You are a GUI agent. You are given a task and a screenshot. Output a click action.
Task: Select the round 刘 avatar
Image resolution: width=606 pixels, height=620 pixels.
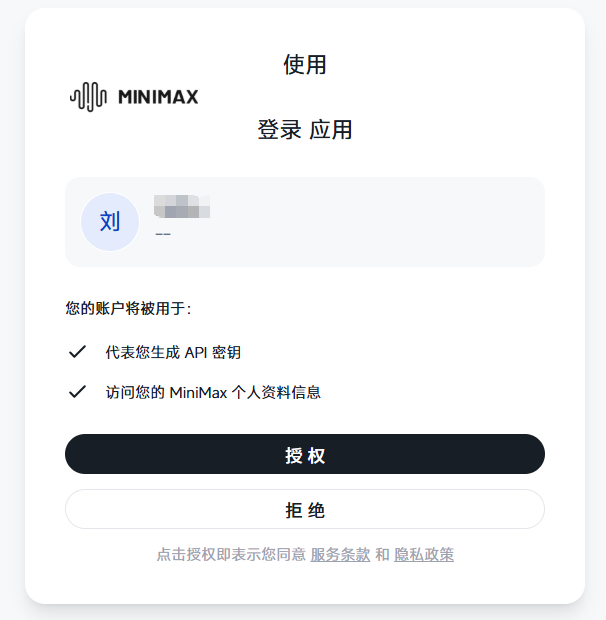click(110, 222)
